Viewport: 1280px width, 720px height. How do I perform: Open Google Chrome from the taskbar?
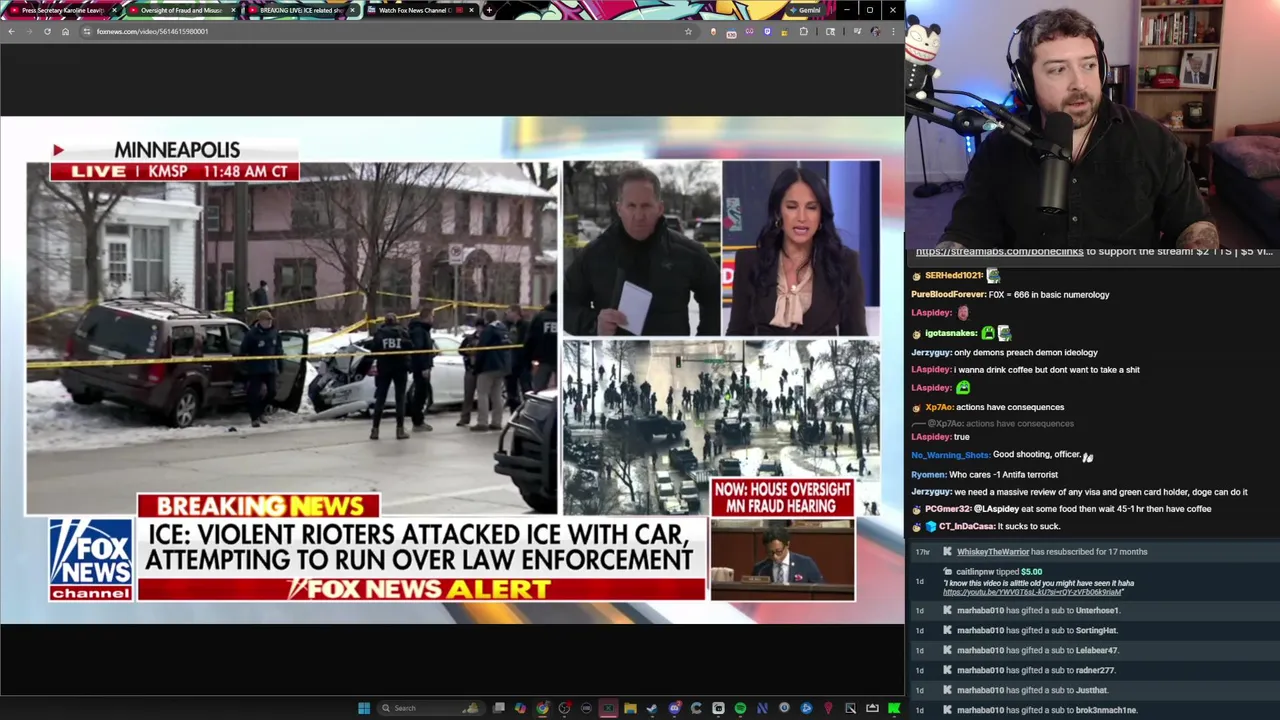tap(542, 708)
